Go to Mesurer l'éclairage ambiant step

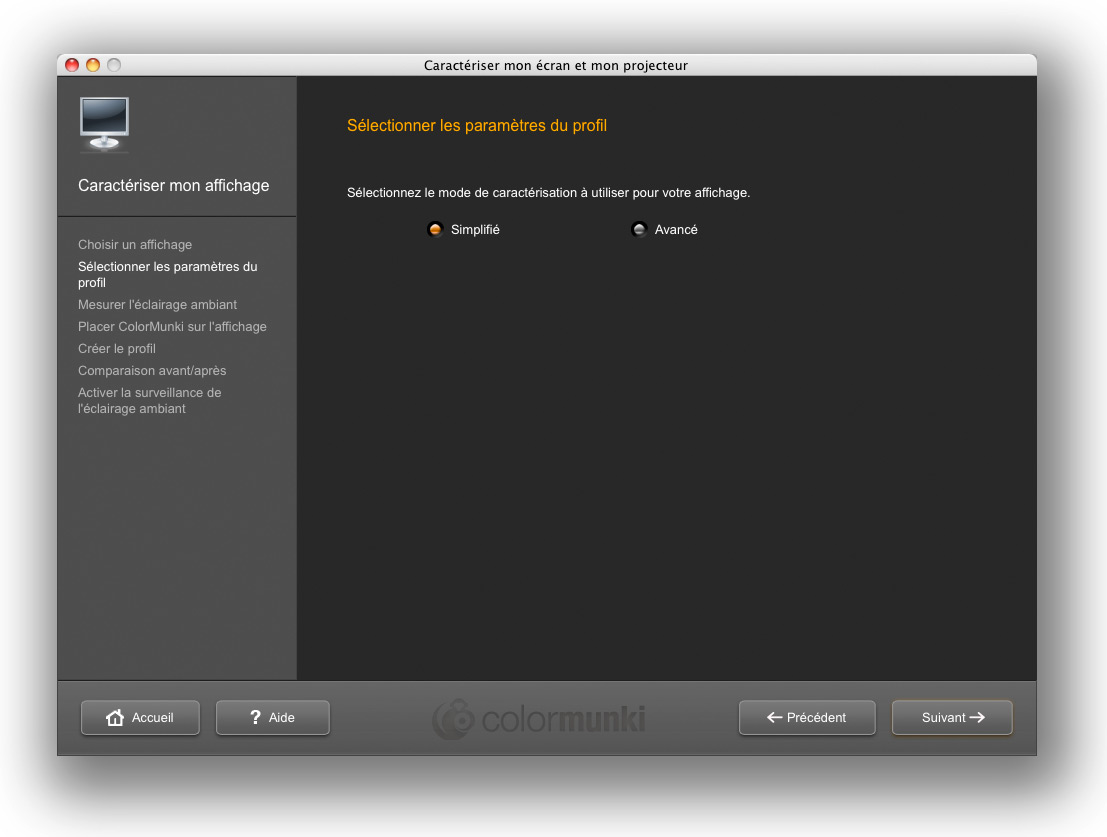pyautogui.click(x=157, y=304)
